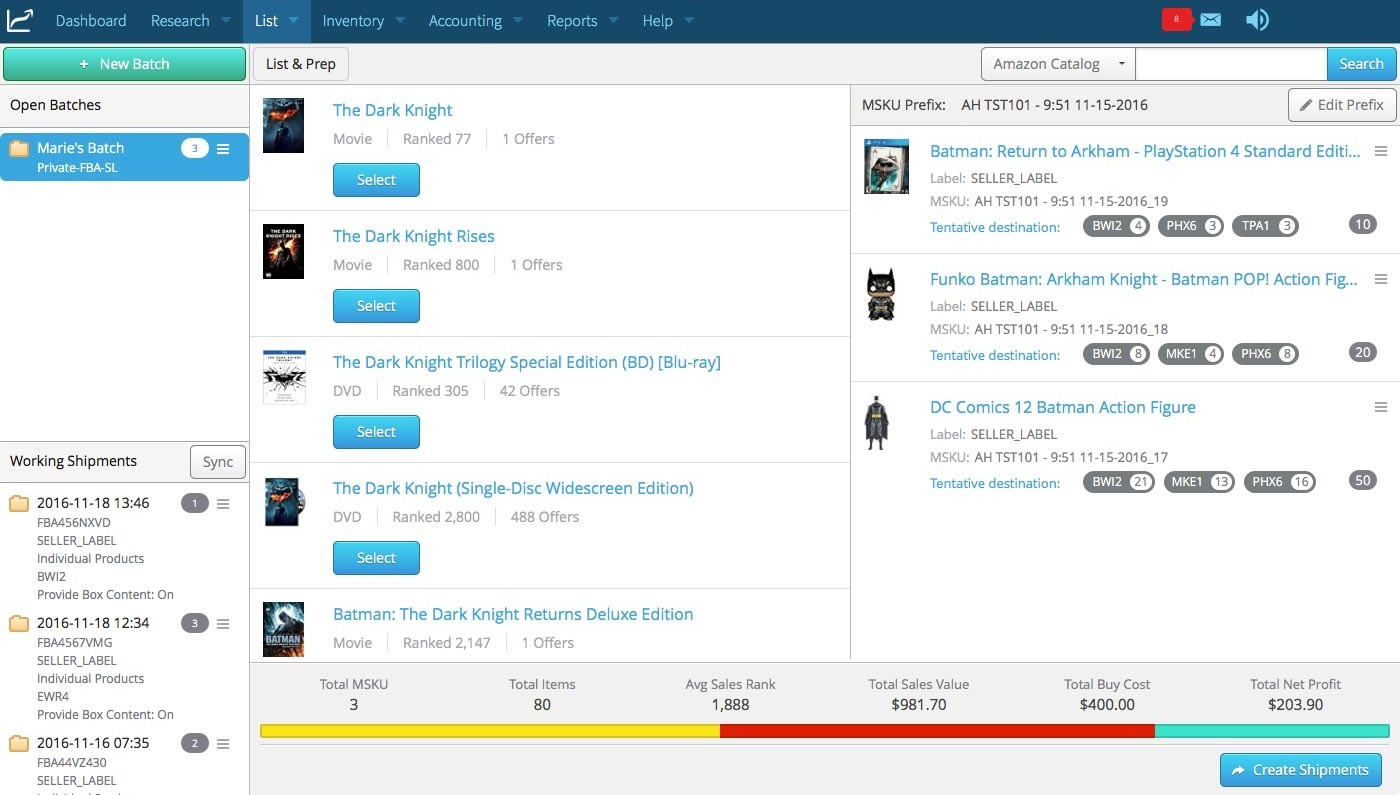The image size is (1400, 795).
Task: Click the PHX6 16 destination badge
Action: (x=1279, y=482)
